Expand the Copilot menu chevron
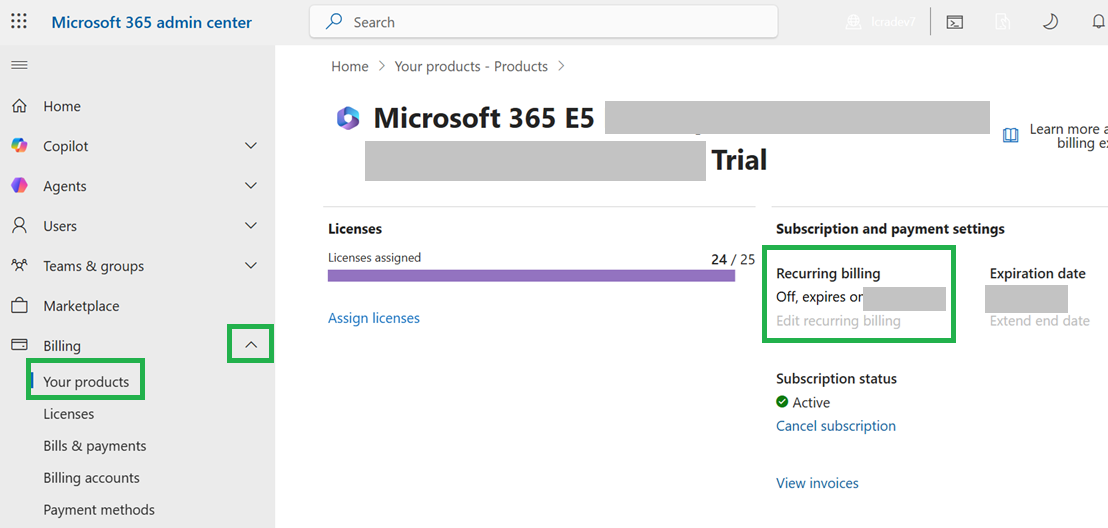This screenshot has width=1108, height=528. pyautogui.click(x=250, y=146)
